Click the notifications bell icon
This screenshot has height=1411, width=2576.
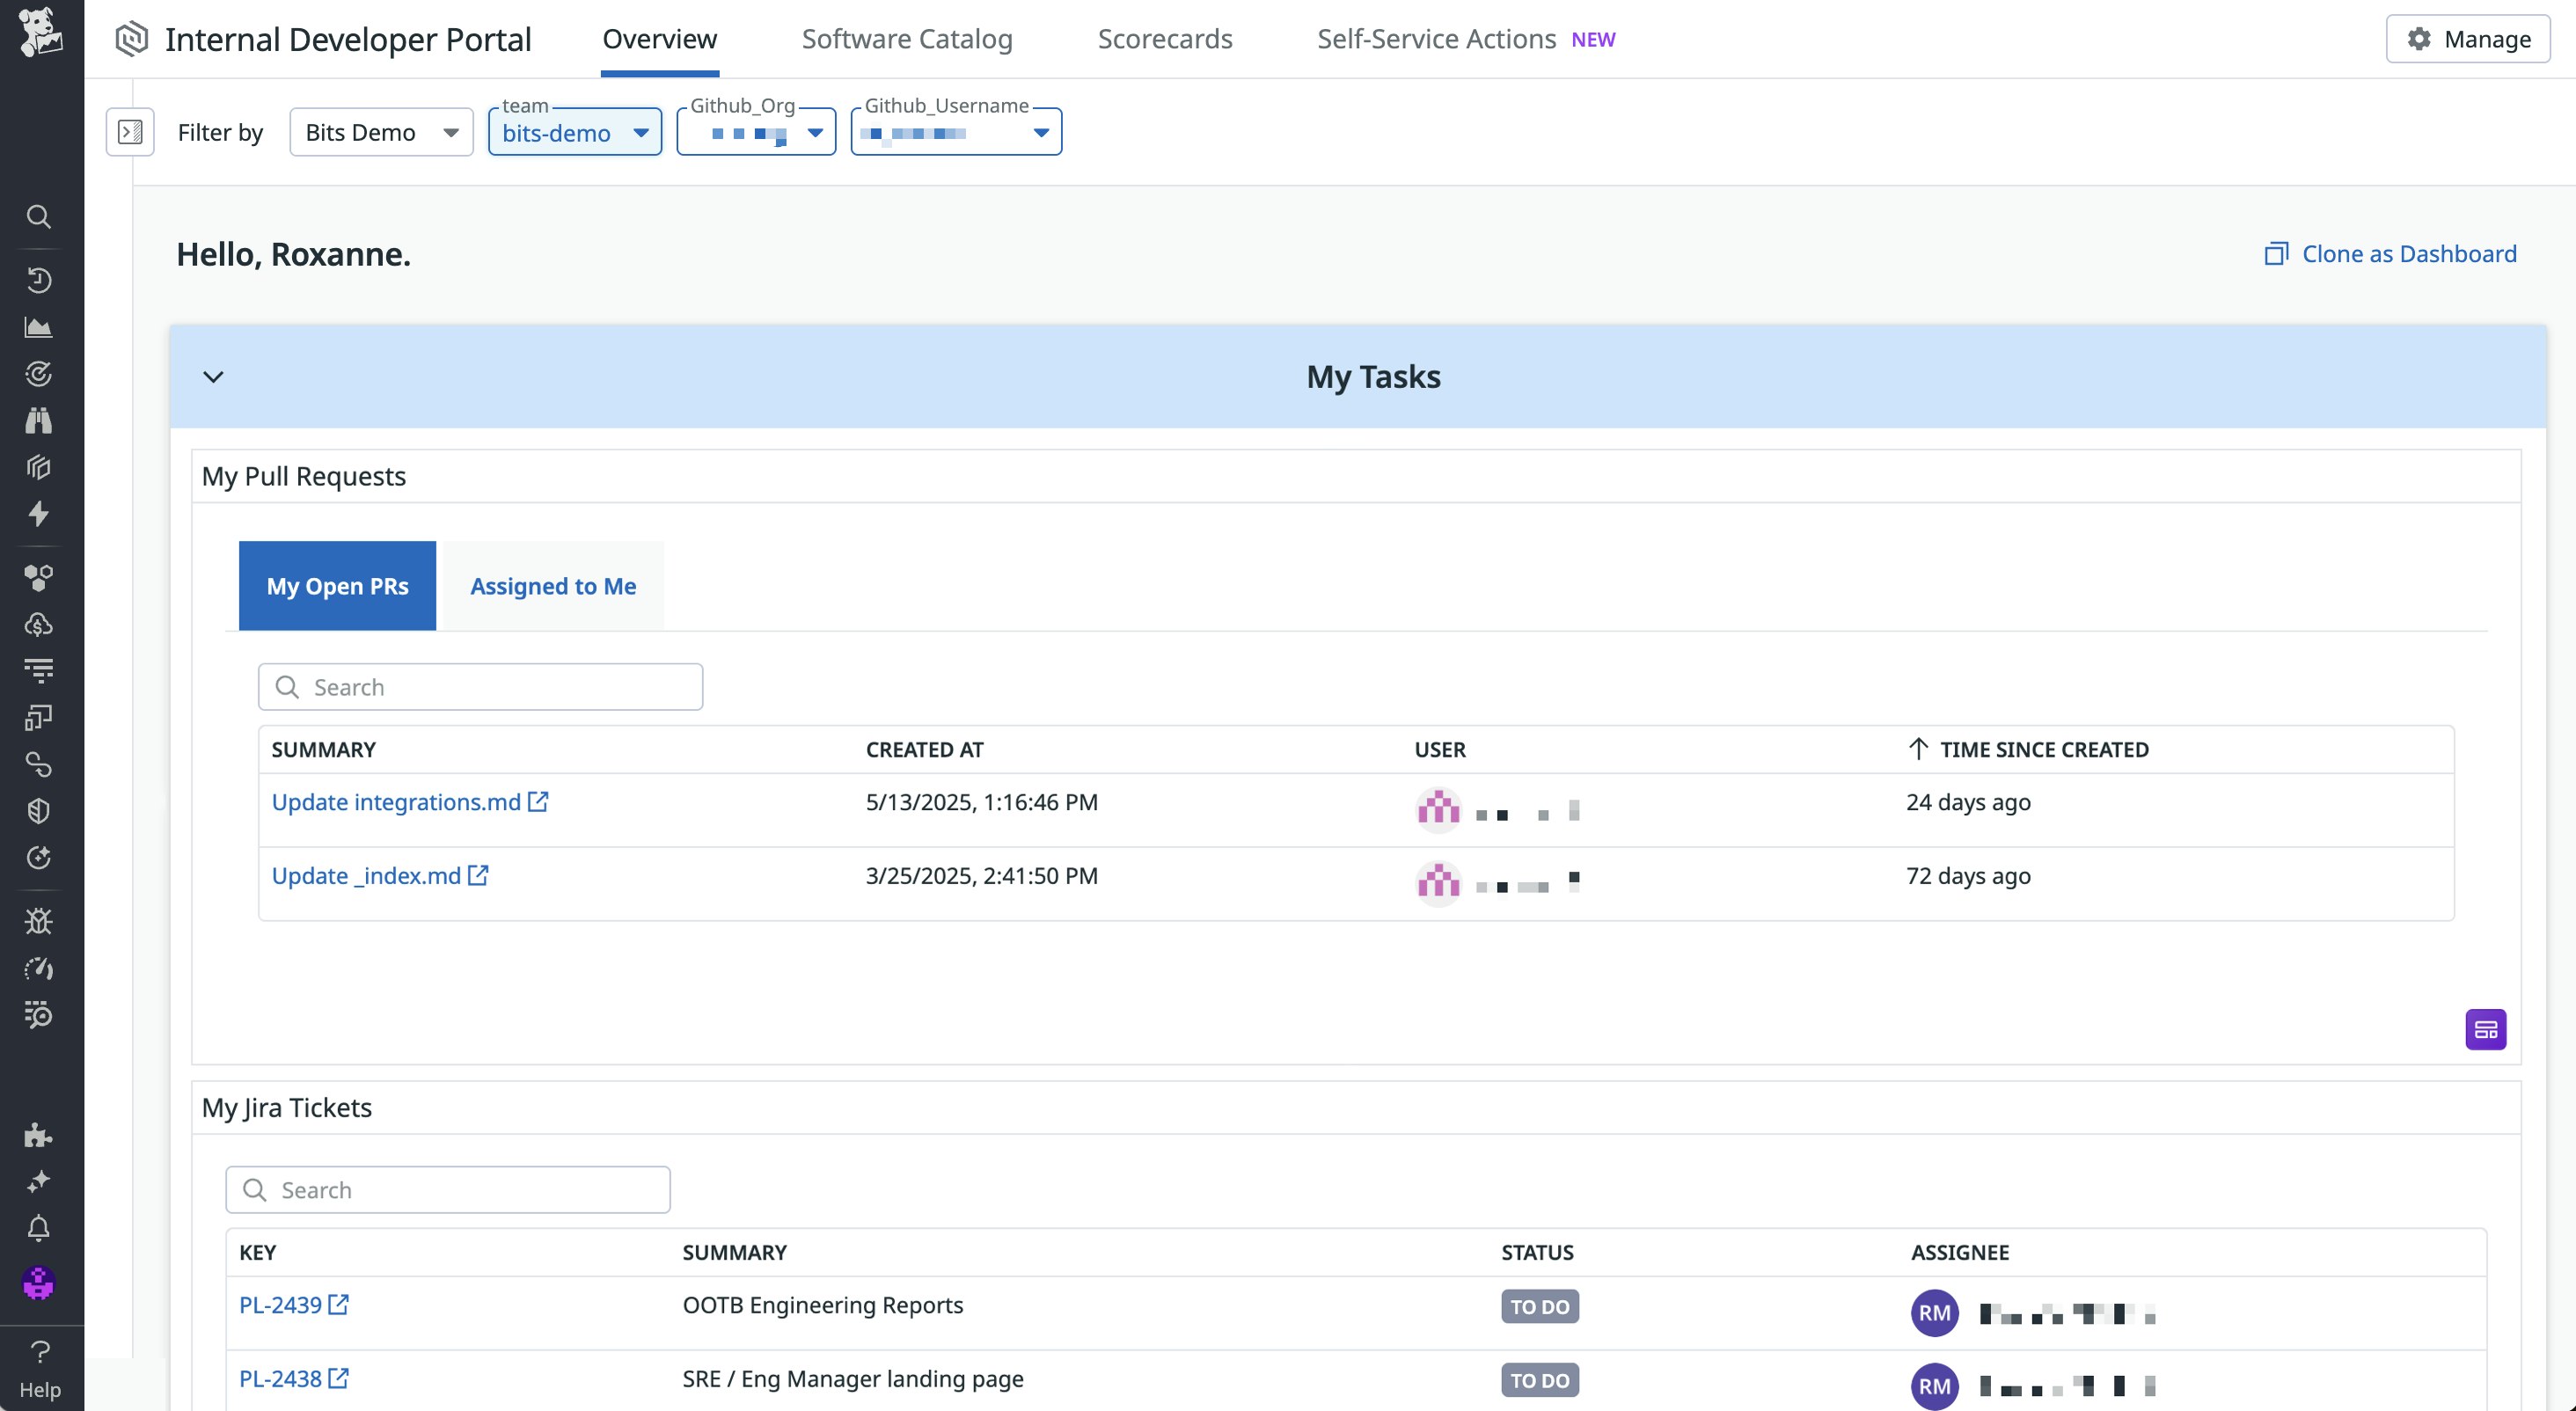38,1228
